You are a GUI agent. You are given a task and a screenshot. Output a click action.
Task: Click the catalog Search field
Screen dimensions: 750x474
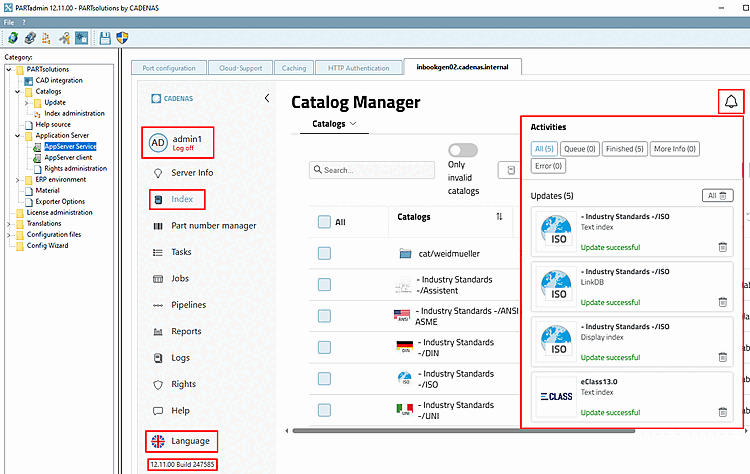tap(372, 170)
